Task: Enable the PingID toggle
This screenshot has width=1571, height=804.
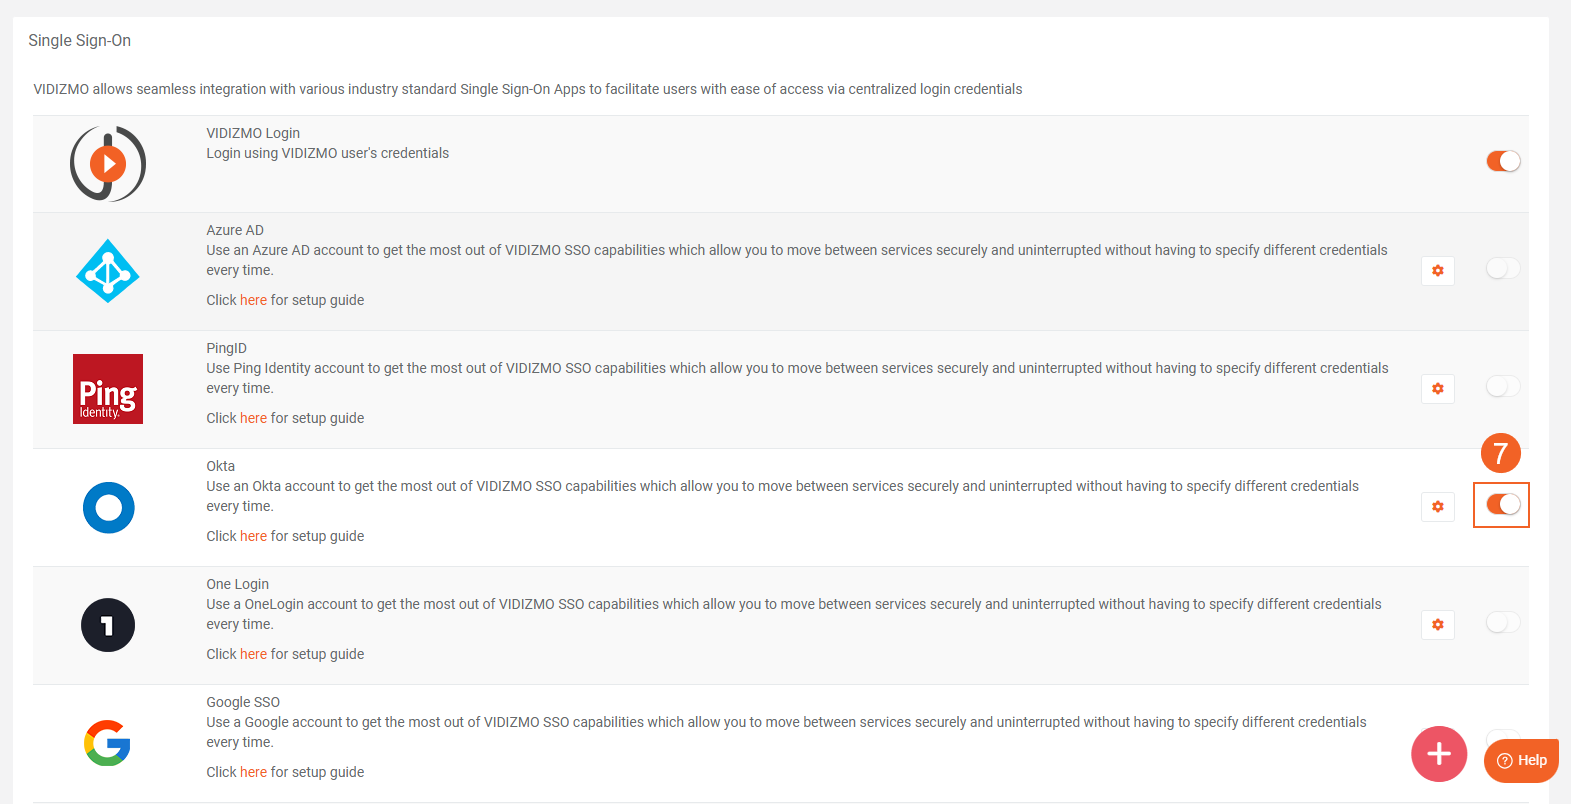Action: point(1502,386)
